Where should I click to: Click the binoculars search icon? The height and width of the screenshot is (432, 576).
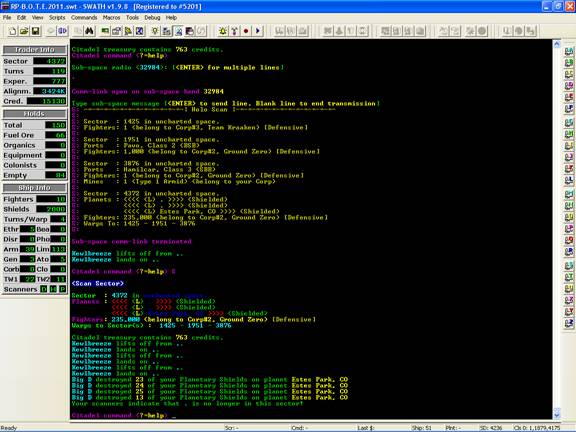(89, 31)
